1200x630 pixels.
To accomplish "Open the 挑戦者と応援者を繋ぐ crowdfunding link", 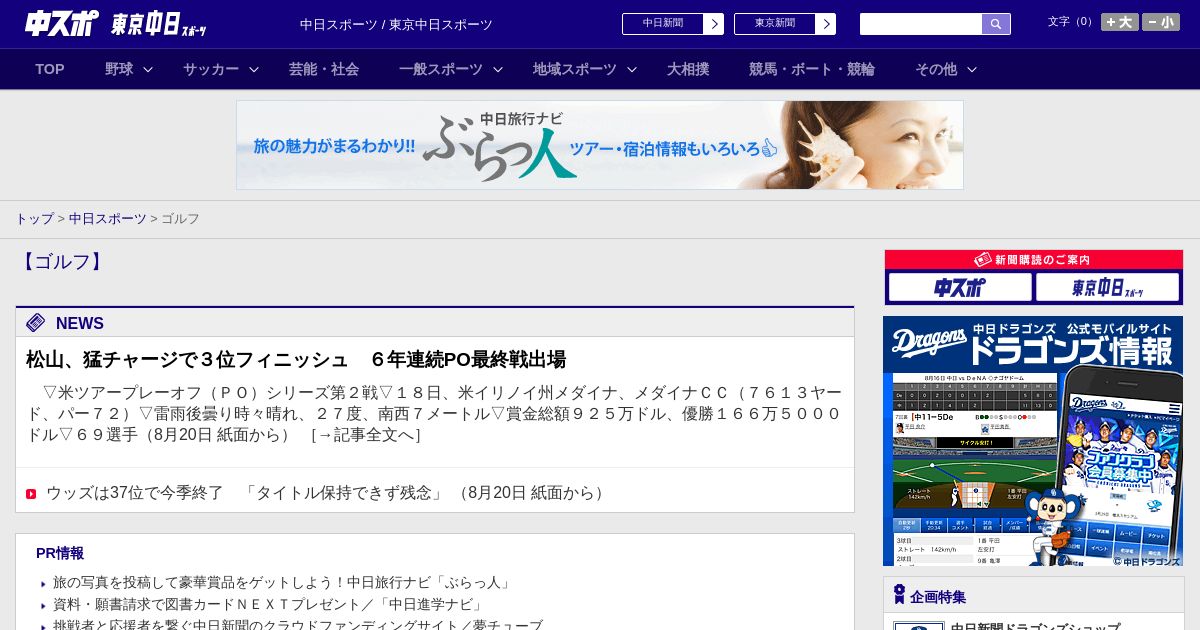I will (x=298, y=625).
